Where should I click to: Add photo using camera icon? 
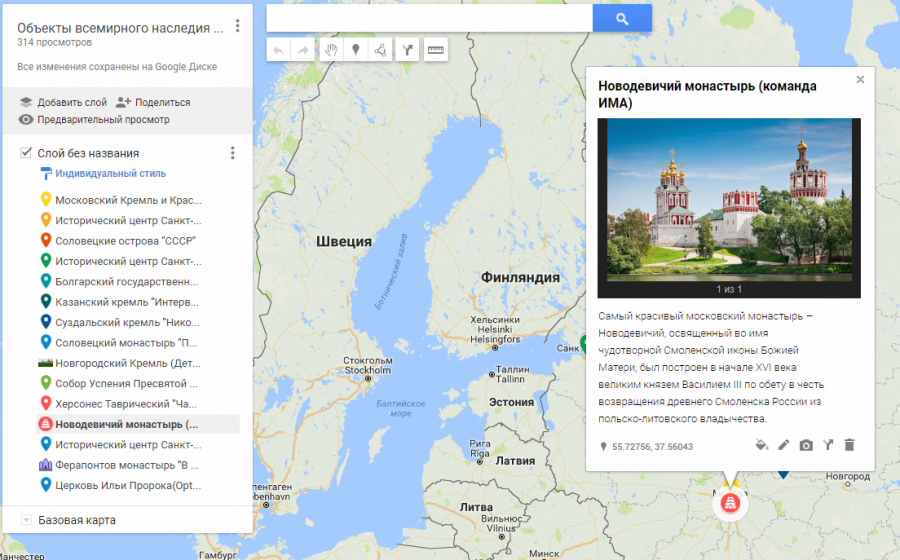[806, 445]
